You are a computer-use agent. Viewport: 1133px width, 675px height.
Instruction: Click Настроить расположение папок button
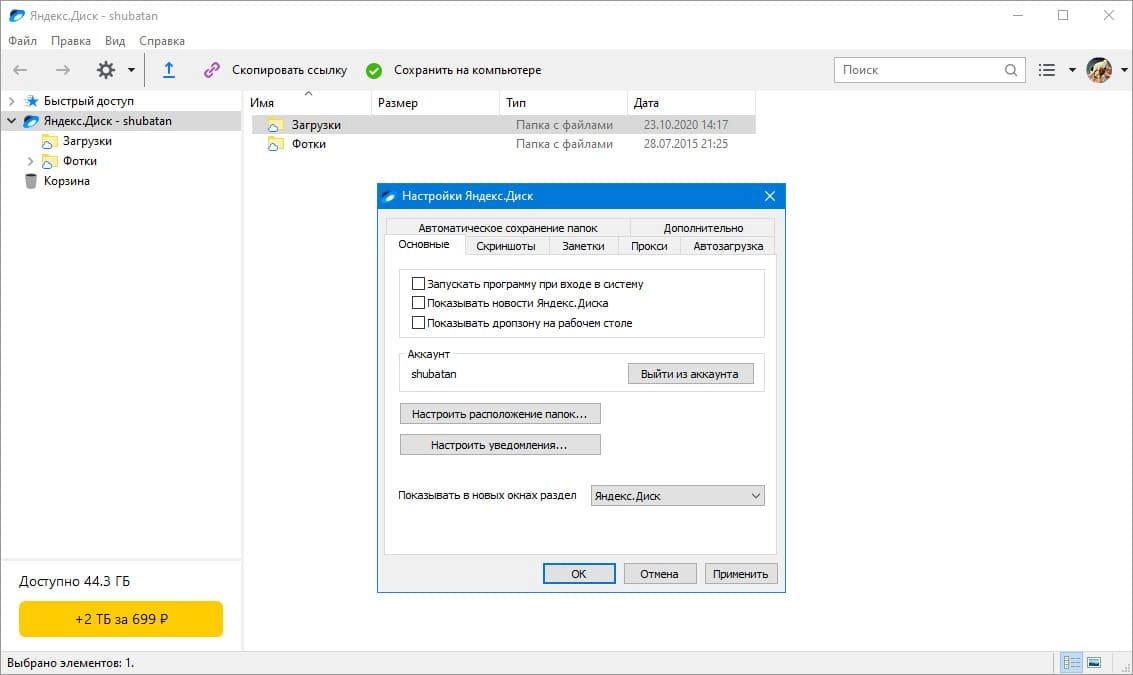[x=500, y=414]
